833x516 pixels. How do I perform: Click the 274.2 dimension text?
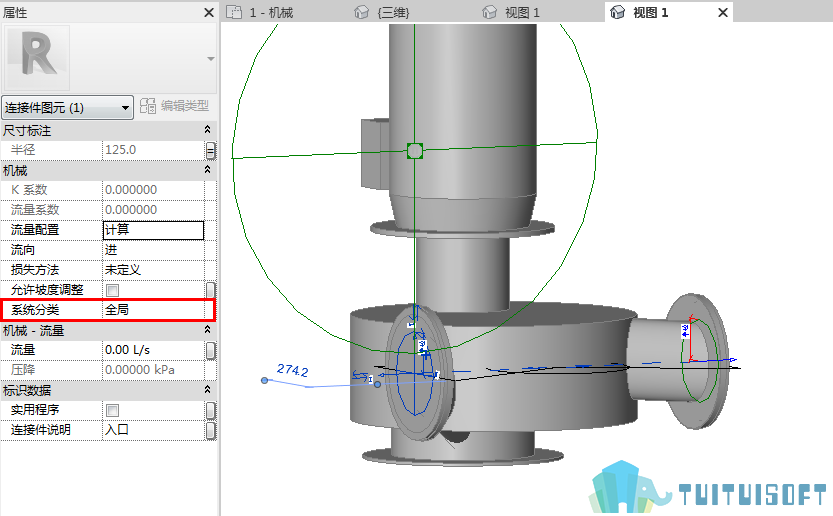coord(292,370)
